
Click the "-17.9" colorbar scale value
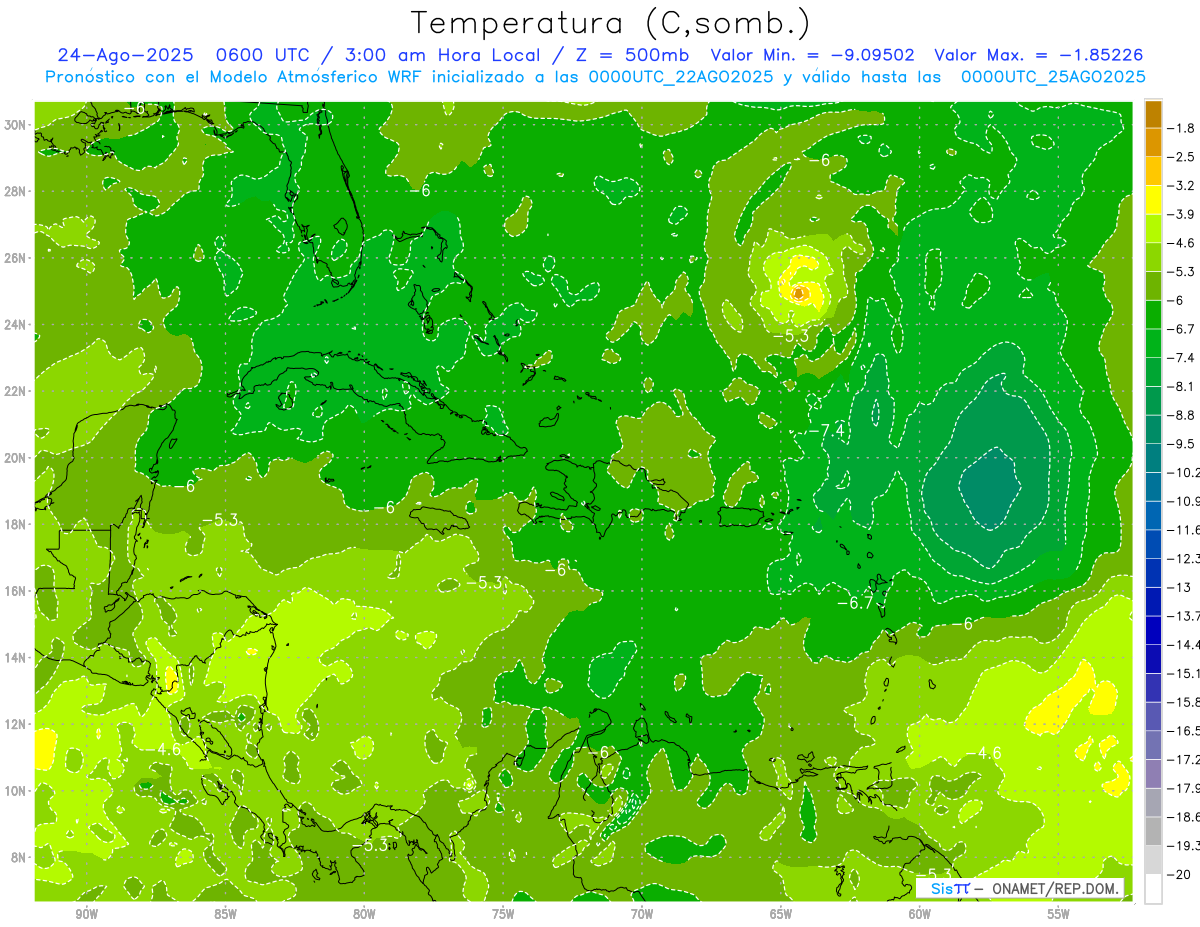1185,787
